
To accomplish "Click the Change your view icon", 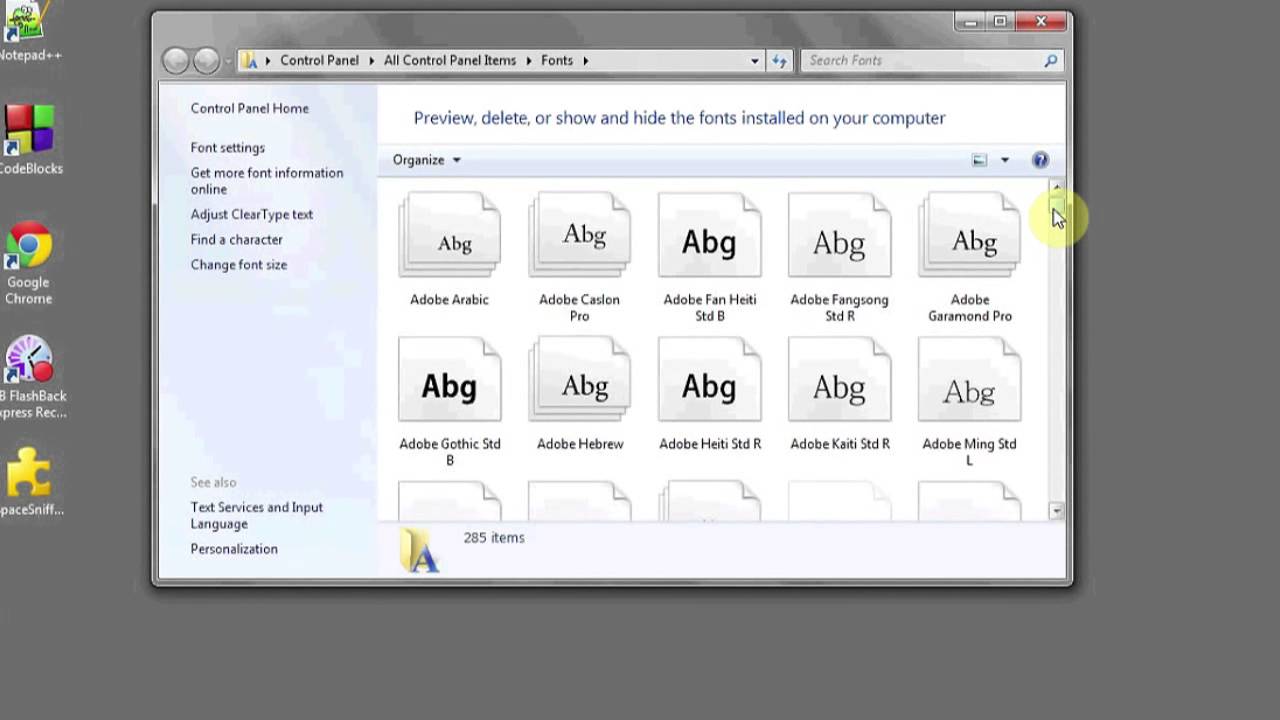I will pyautogui.click(x=979, y=160).
